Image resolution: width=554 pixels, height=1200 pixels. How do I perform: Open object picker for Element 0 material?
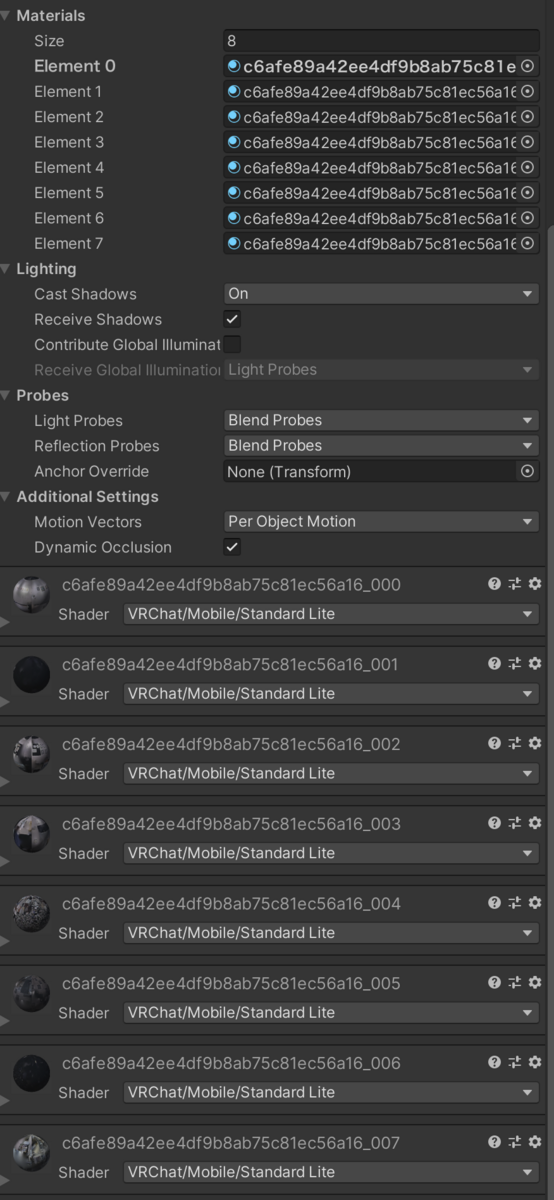point(528,66)
